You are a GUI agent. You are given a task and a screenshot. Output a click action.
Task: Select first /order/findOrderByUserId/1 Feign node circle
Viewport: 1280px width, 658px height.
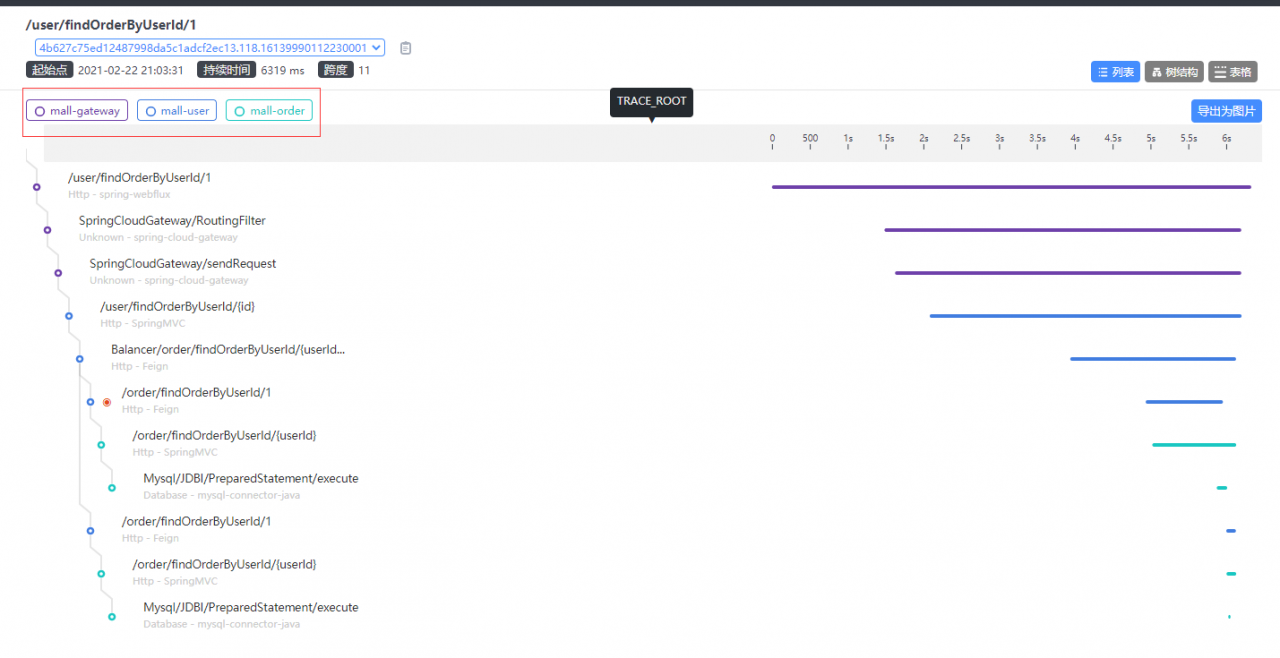[90, 402]
